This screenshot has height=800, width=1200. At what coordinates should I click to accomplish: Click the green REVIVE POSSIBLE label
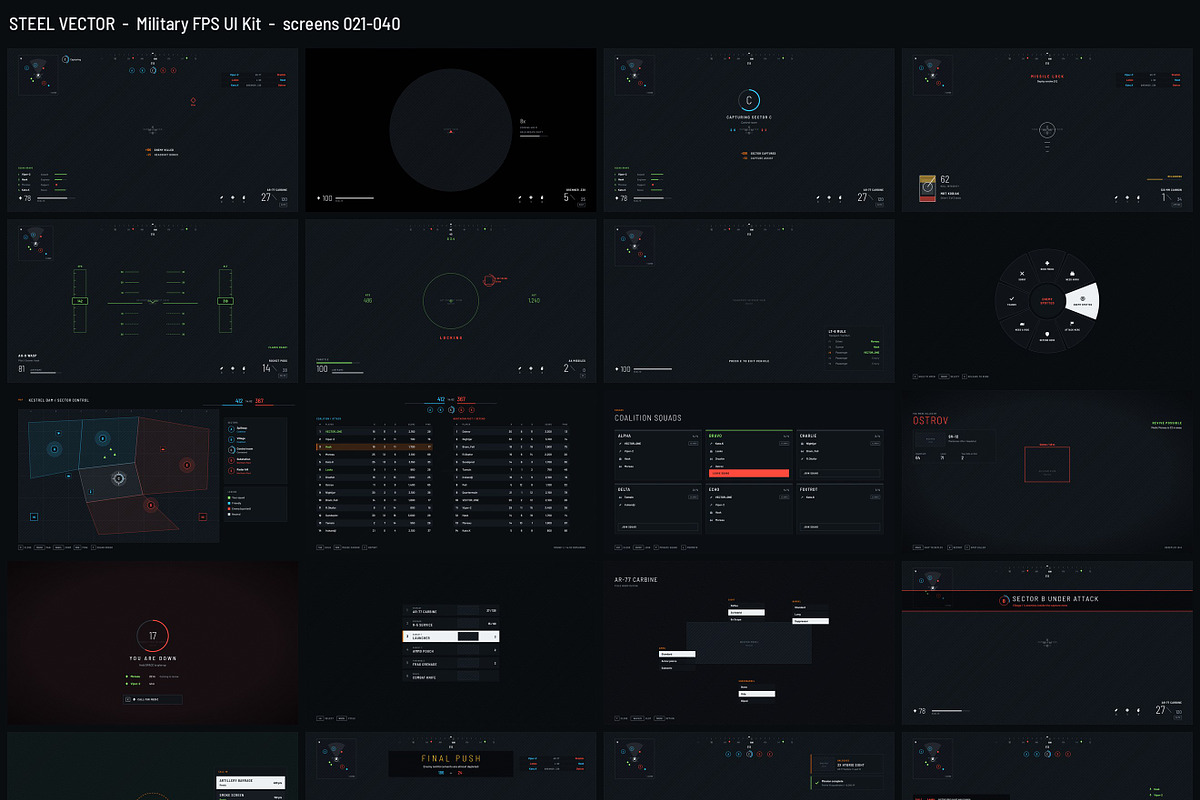[1167, 423]
